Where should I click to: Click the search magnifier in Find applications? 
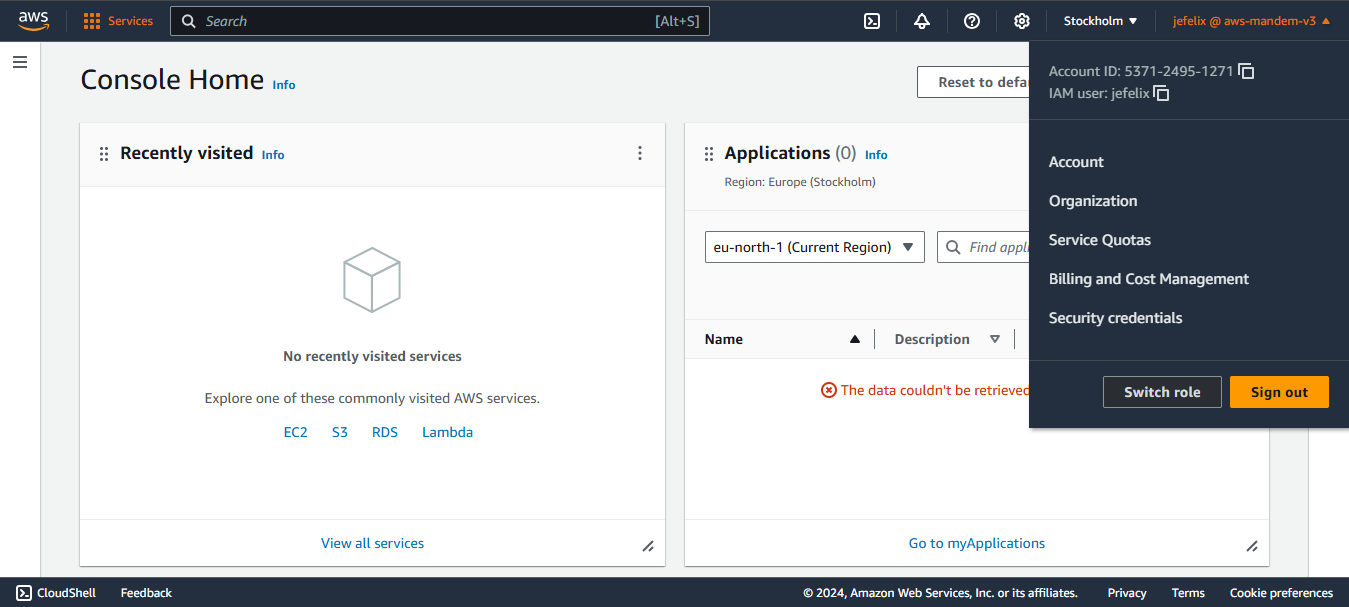(x=953, y=247)
